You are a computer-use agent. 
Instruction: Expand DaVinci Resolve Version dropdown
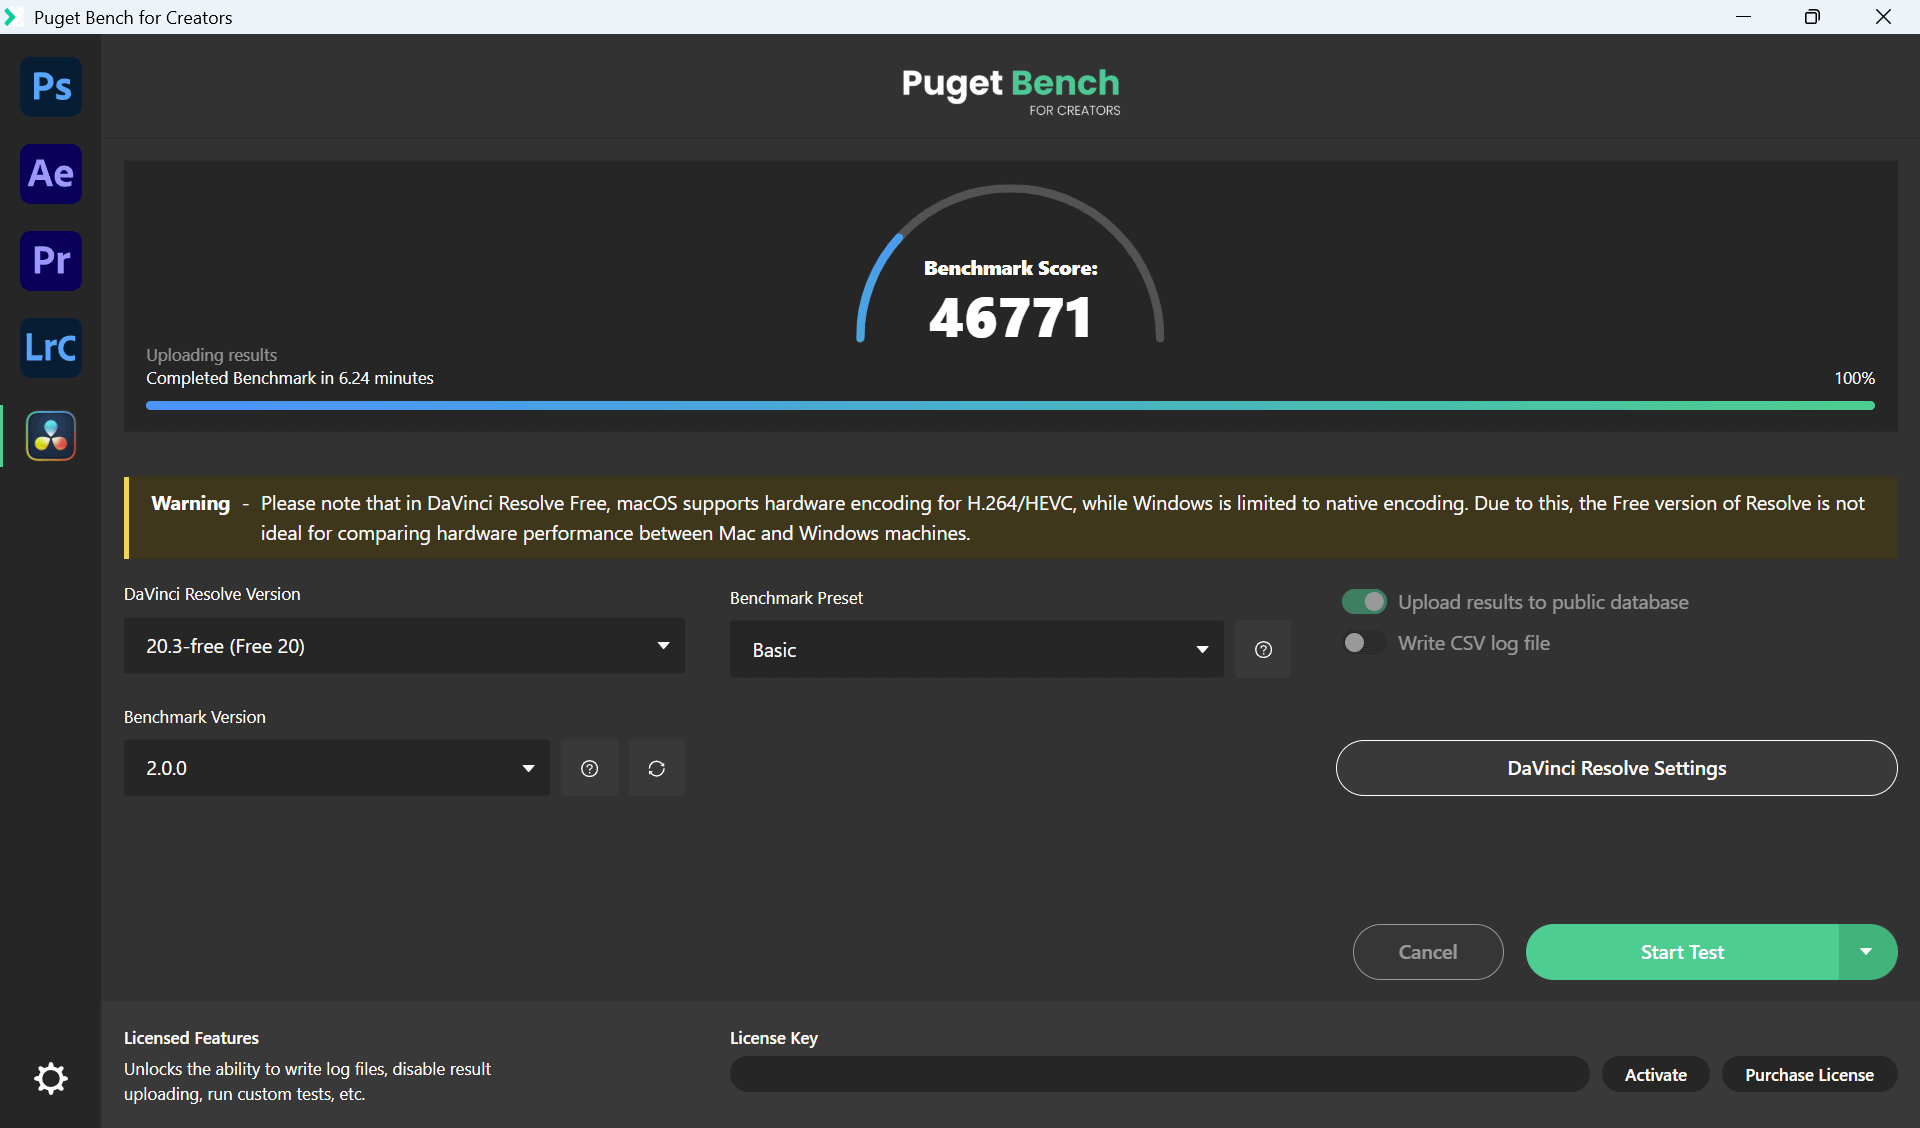tap(404, 646)
